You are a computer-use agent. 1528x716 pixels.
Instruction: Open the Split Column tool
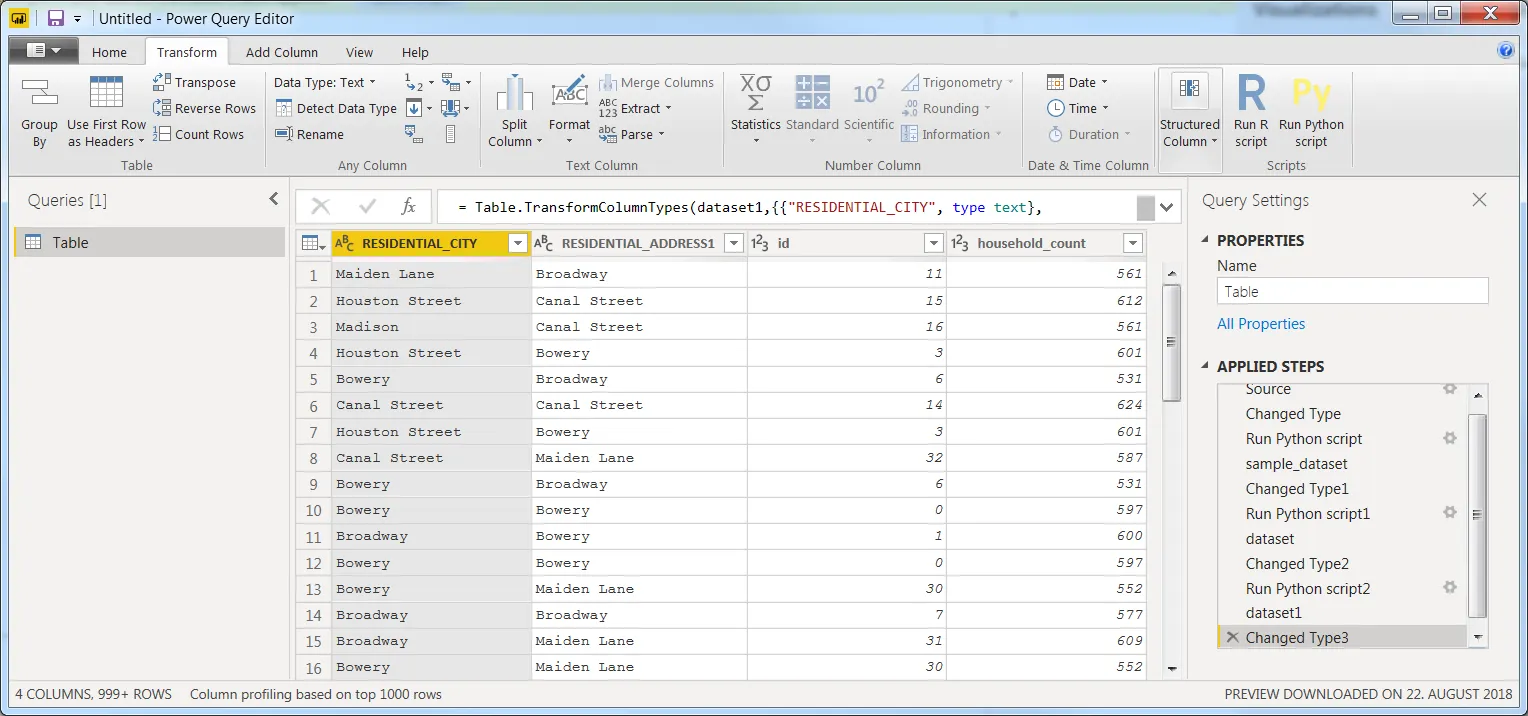(x=515, y=112)
